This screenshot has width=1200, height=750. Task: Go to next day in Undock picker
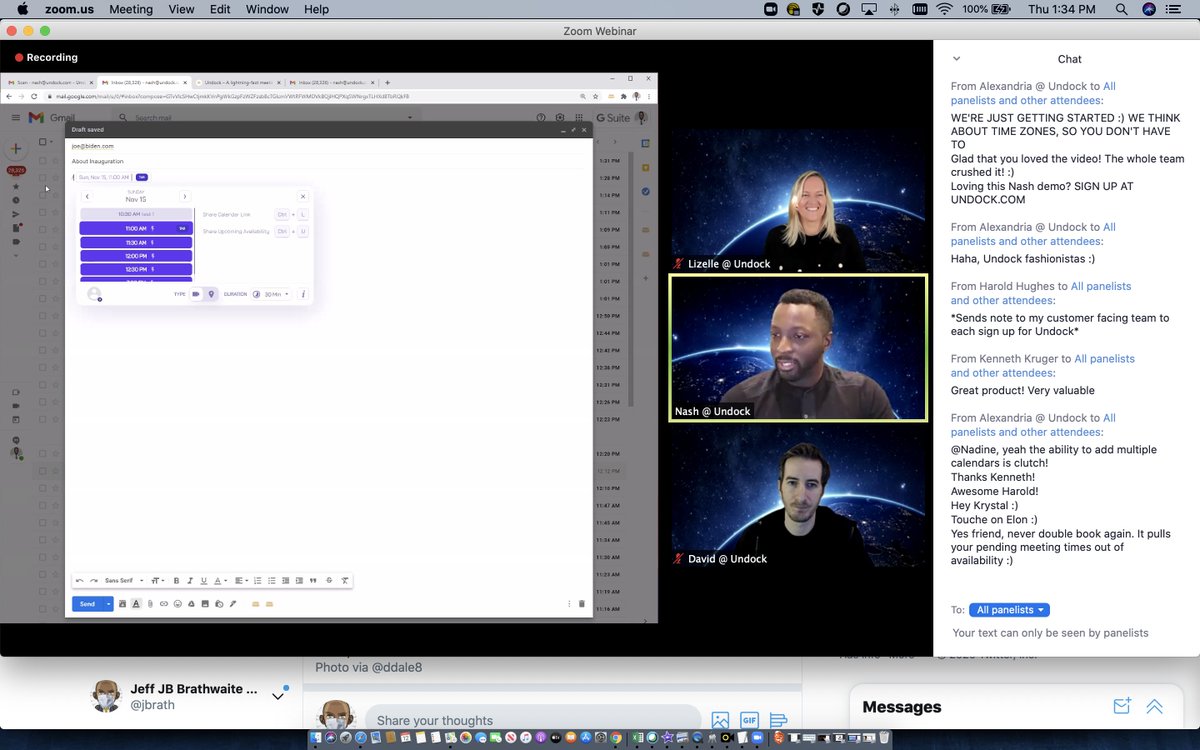[x=185, y=197]
